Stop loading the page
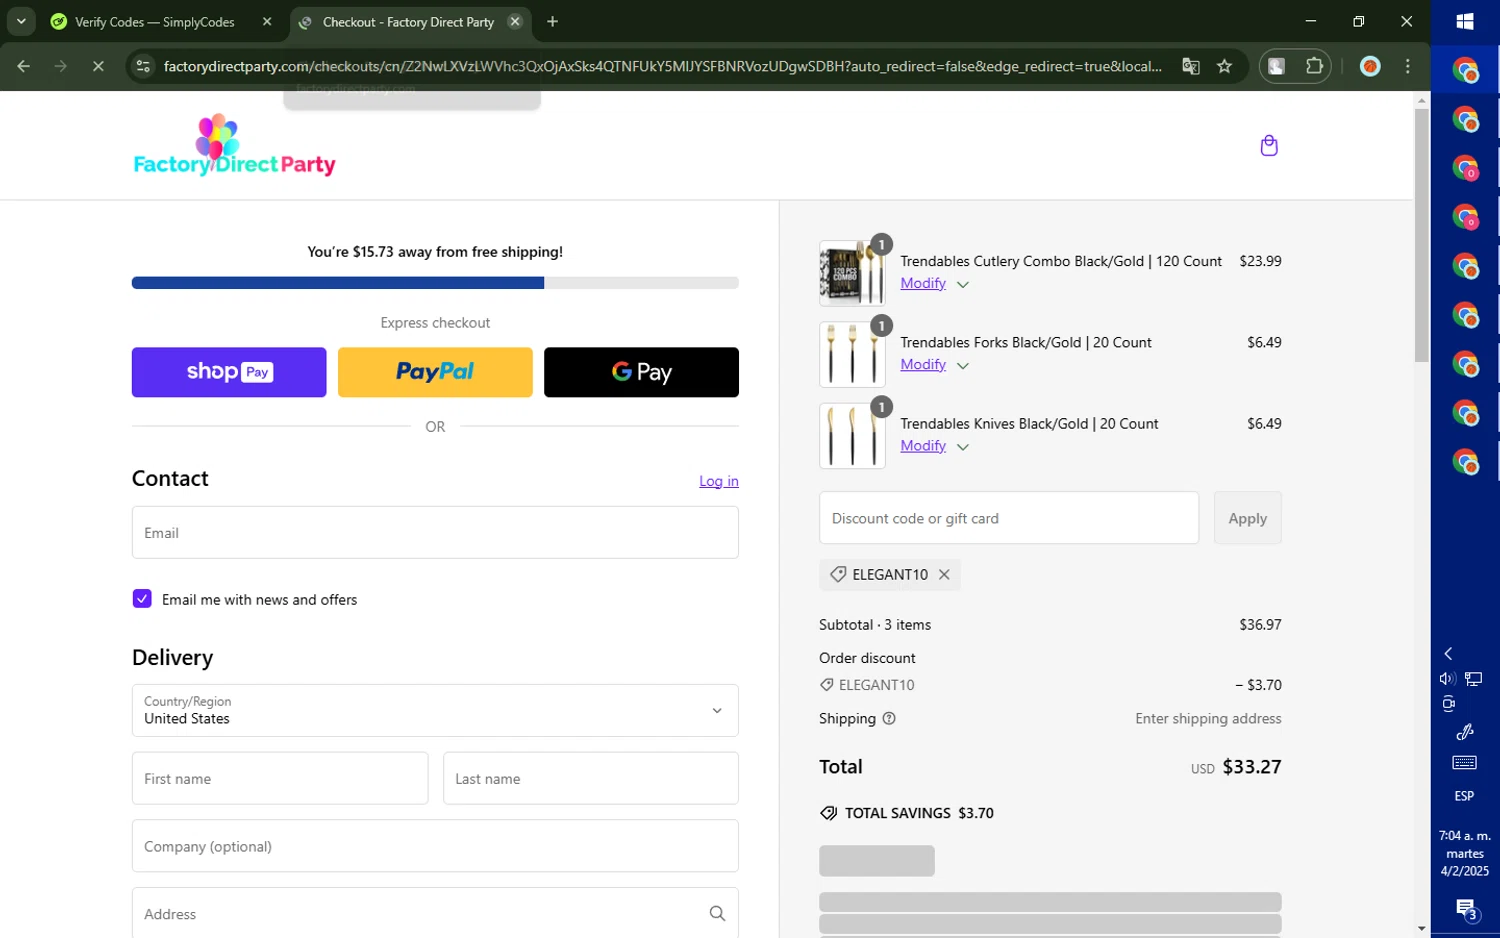 98,66
